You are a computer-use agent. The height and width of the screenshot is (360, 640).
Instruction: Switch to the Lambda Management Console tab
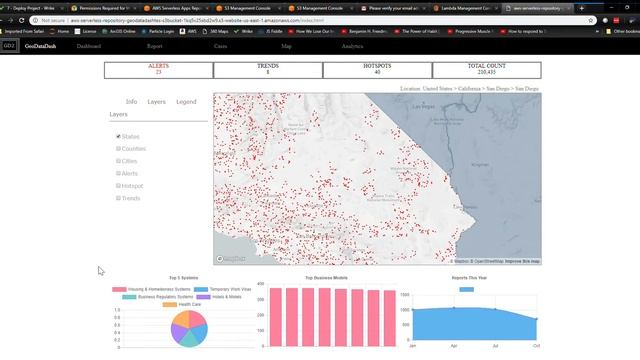[465, 8]
